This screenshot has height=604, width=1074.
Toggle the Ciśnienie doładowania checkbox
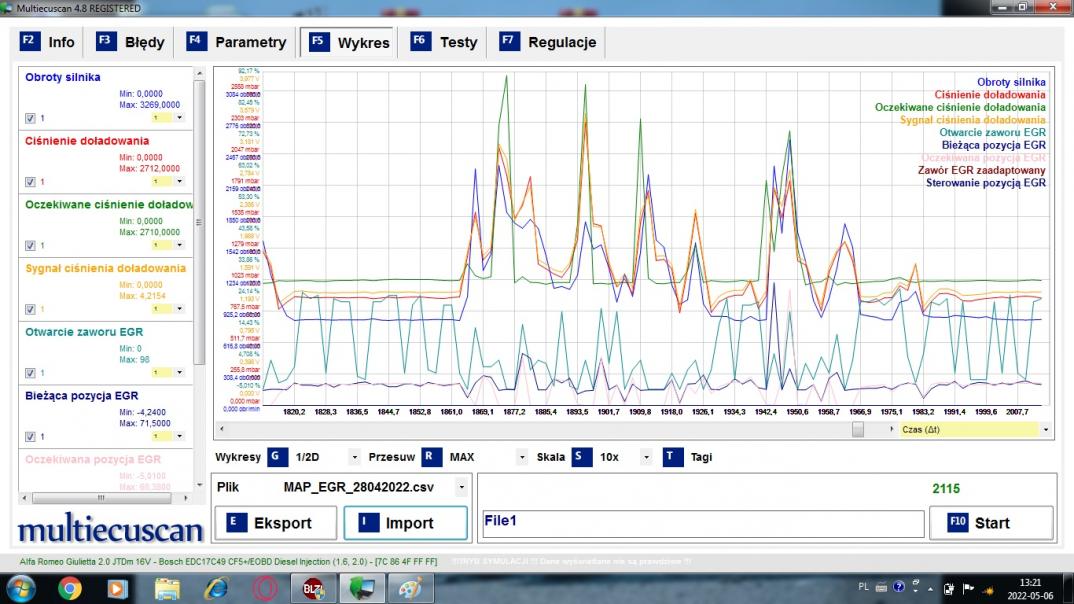click(x=30, y=182)
